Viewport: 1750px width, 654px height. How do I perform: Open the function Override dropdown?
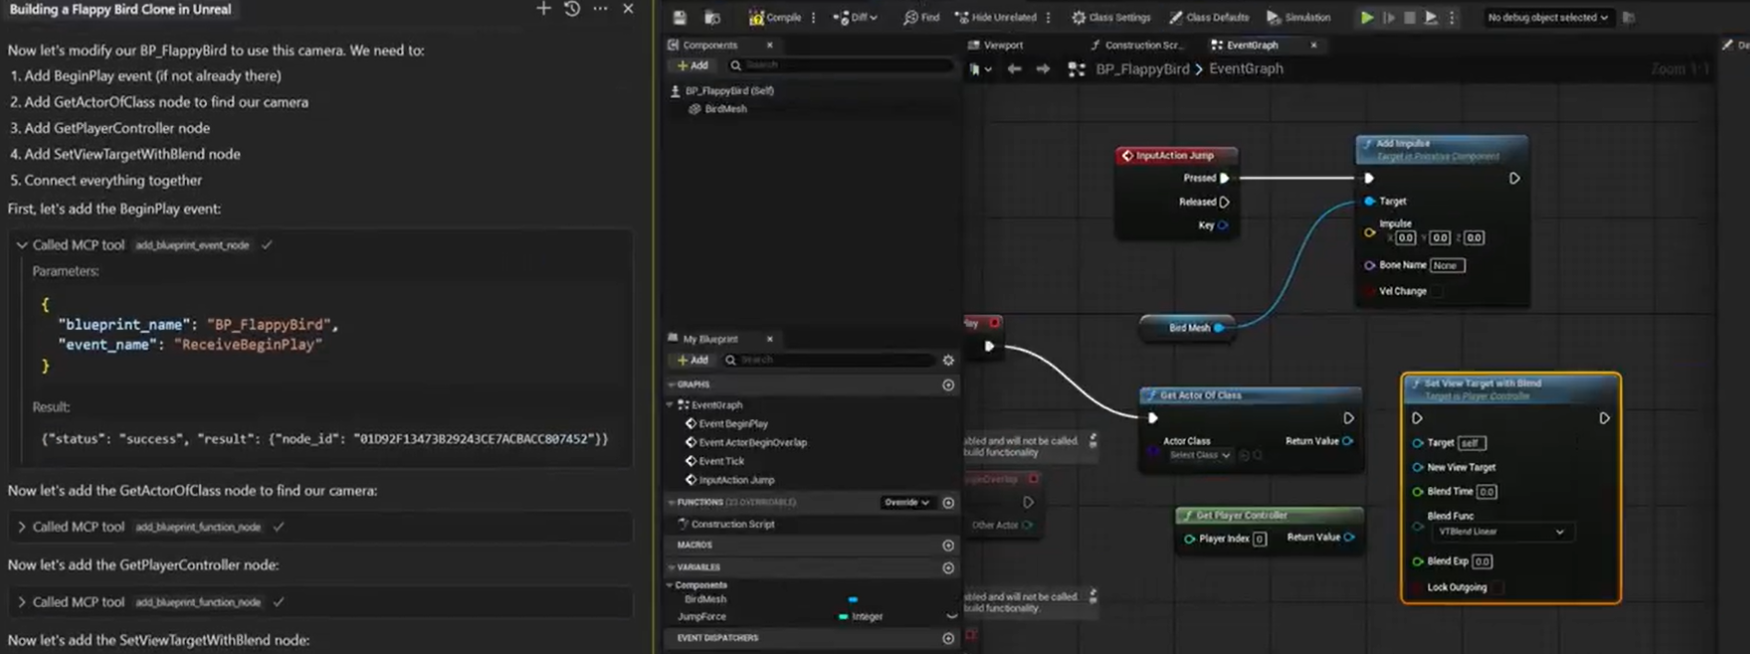[907, 503]
